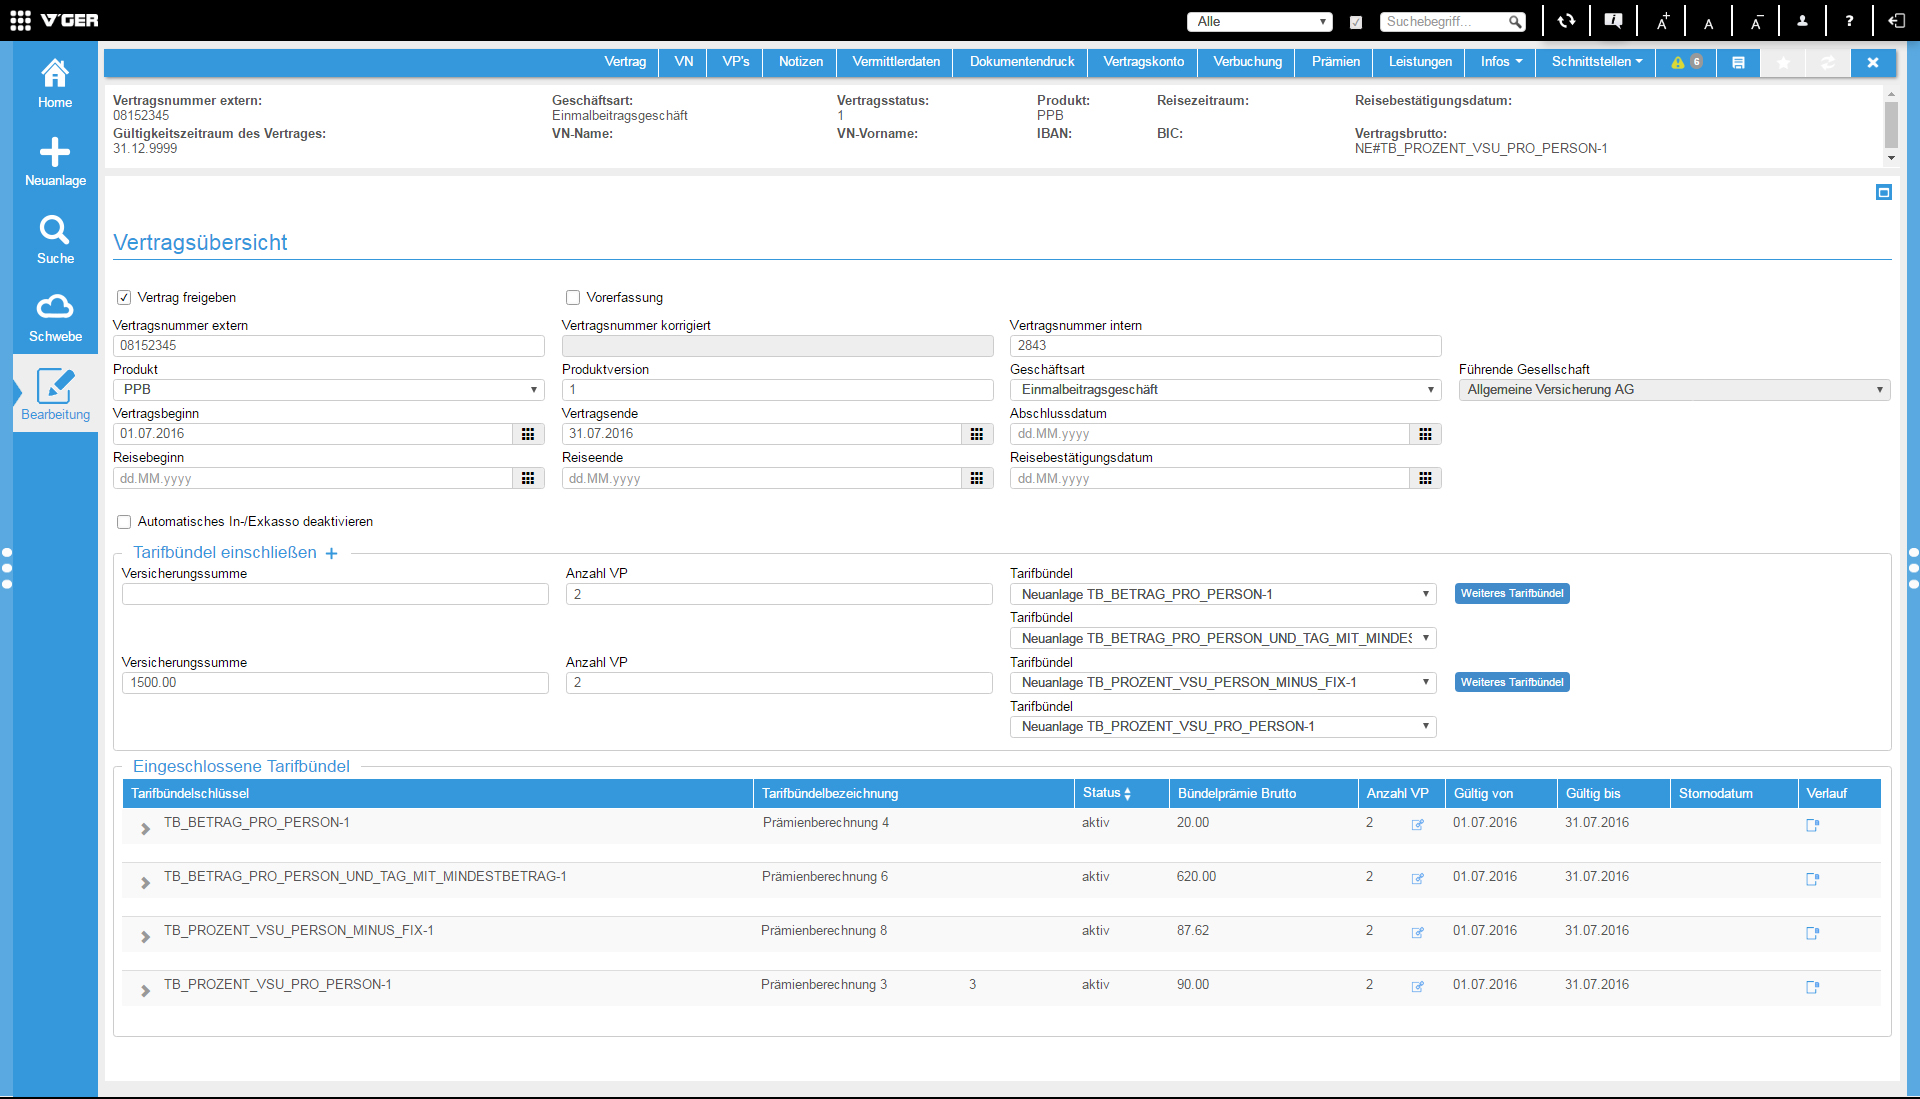Open dropdown showing Neuanlage TB_PROZENT_VSU_PRO_PERSON-1
Screen dimensions: 1920x1099
tap(1223, 727)
